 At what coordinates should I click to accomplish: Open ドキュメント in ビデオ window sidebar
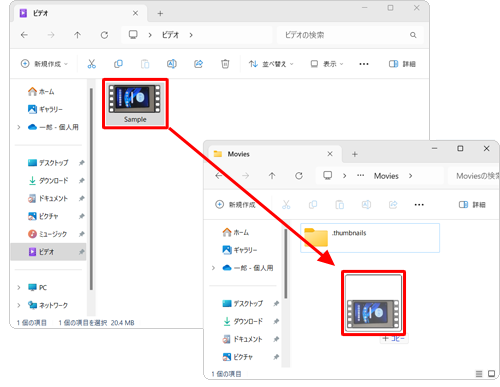tap(48, 198)
